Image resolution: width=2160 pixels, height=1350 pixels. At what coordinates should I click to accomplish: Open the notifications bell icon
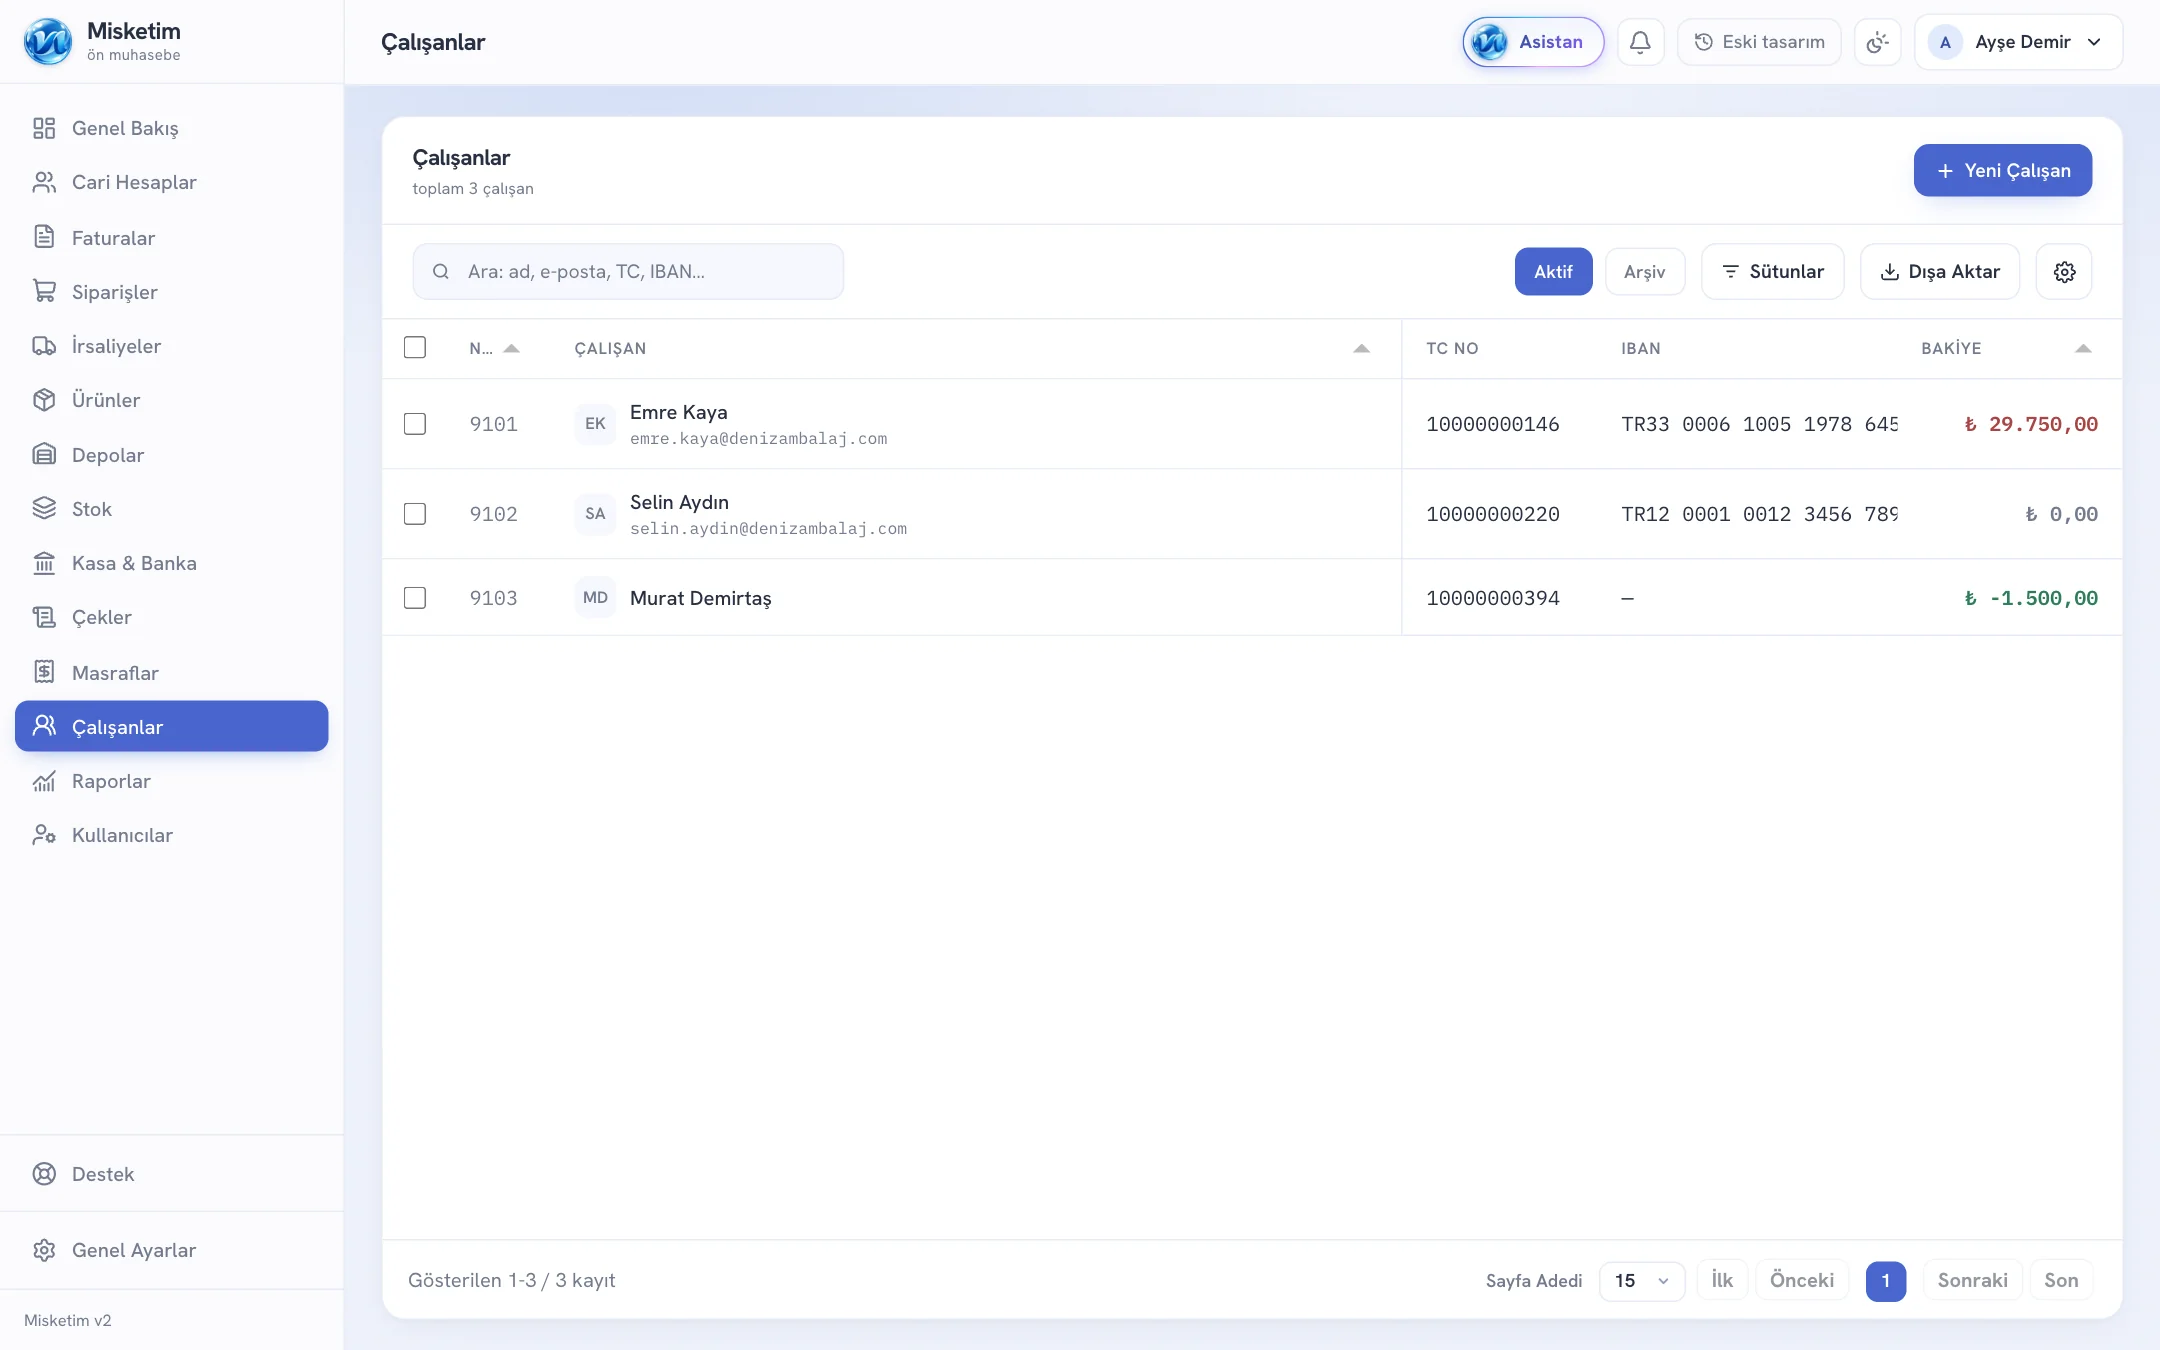tap(1640, 42)
